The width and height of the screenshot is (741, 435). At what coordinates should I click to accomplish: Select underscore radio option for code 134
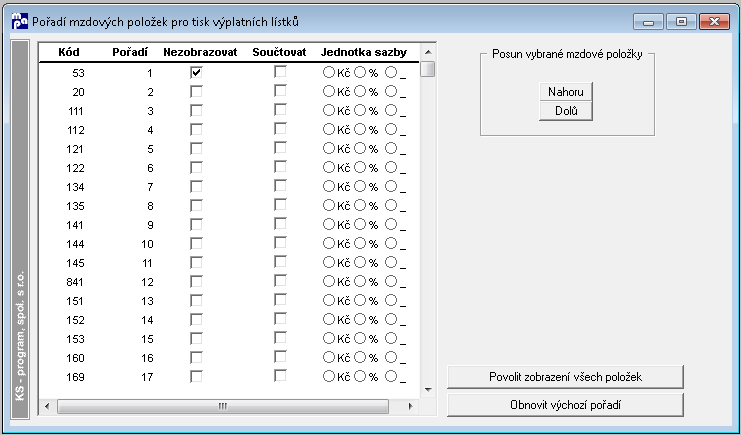click(x=390, y=186)
